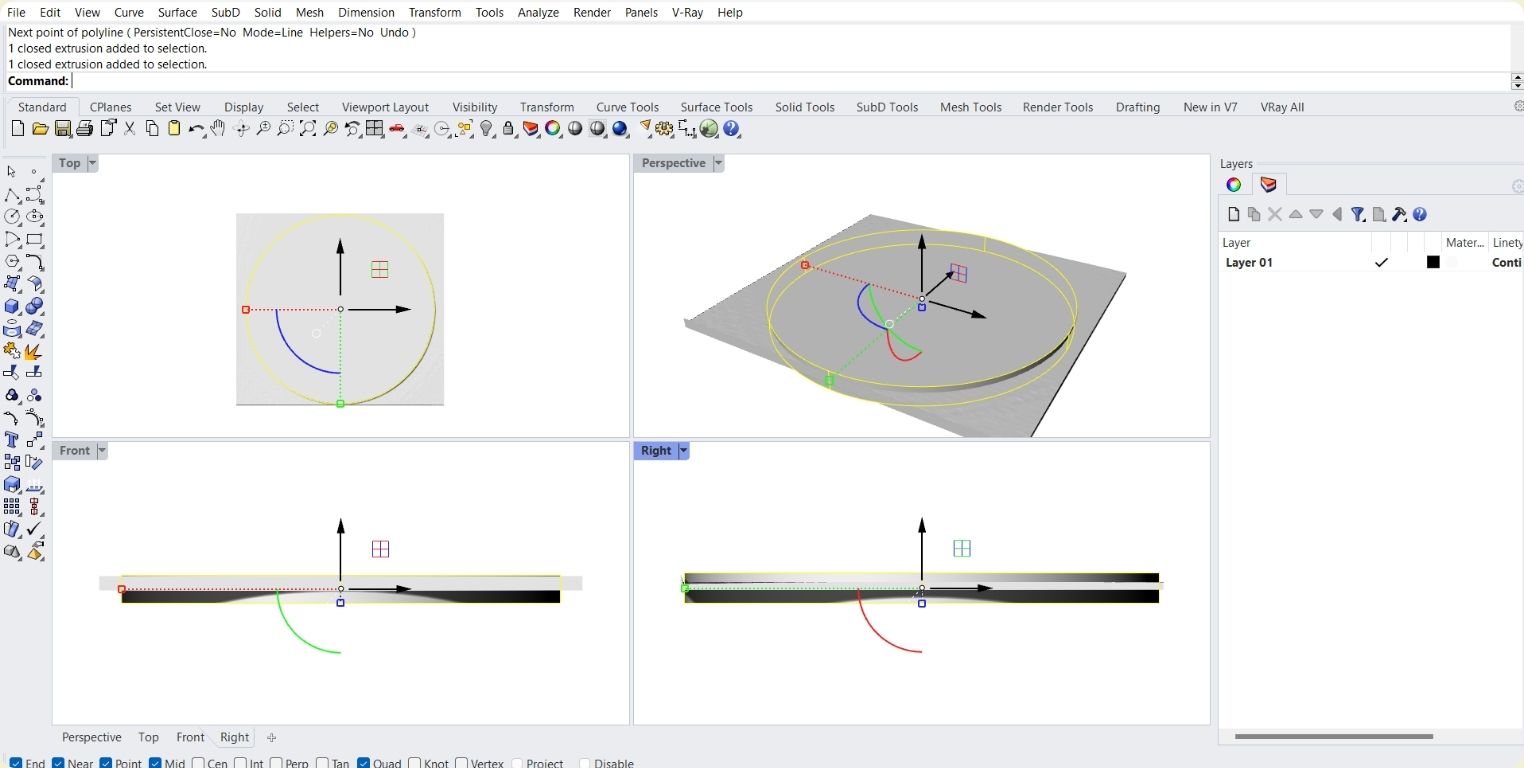Screen dimensions: 1524x768
Task: Open the V-Ray menu
Action: coord(687,12)
